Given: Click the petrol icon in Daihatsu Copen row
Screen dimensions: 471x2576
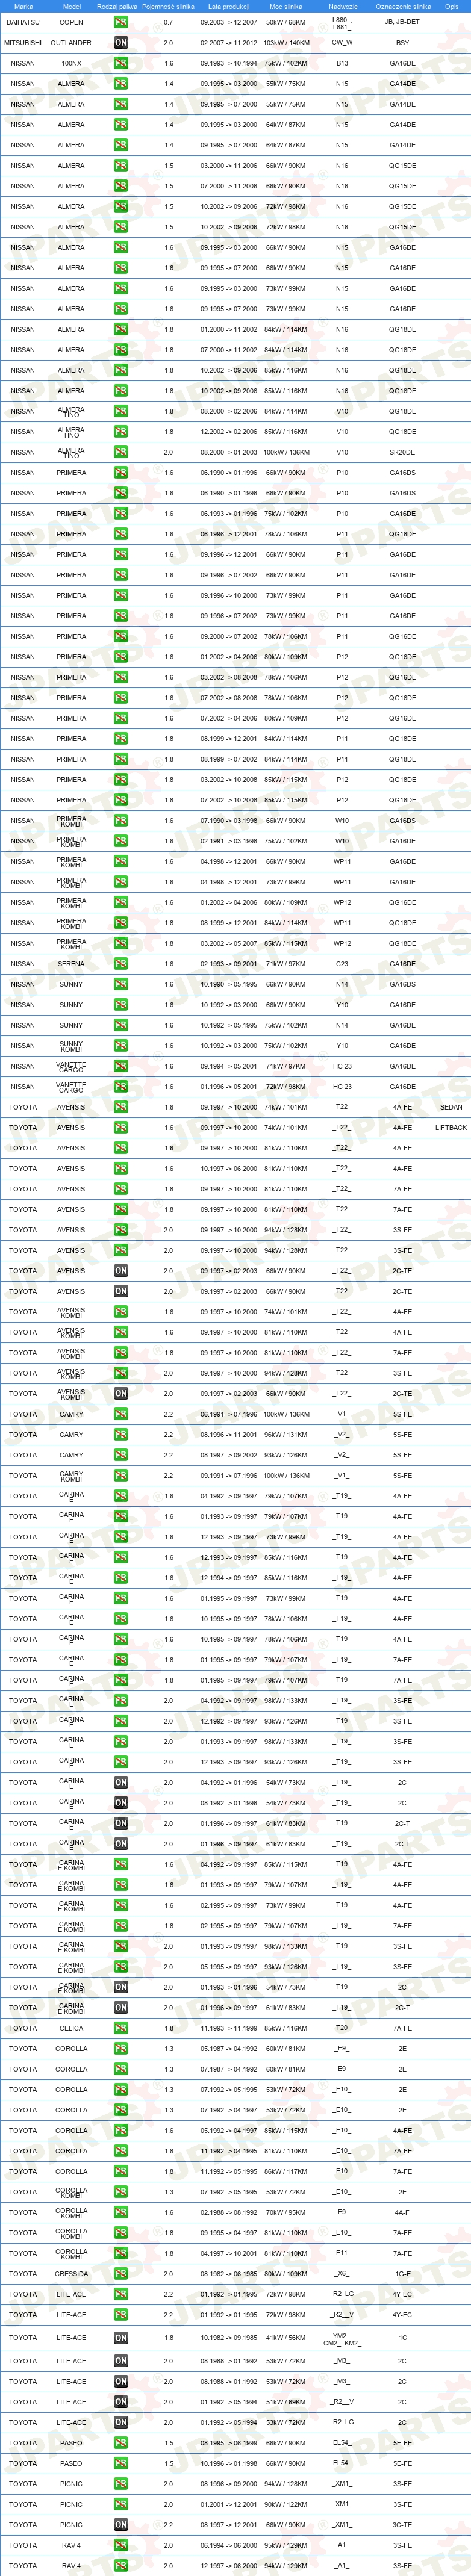Looking at the screenshot, I should tap(120, 22).
